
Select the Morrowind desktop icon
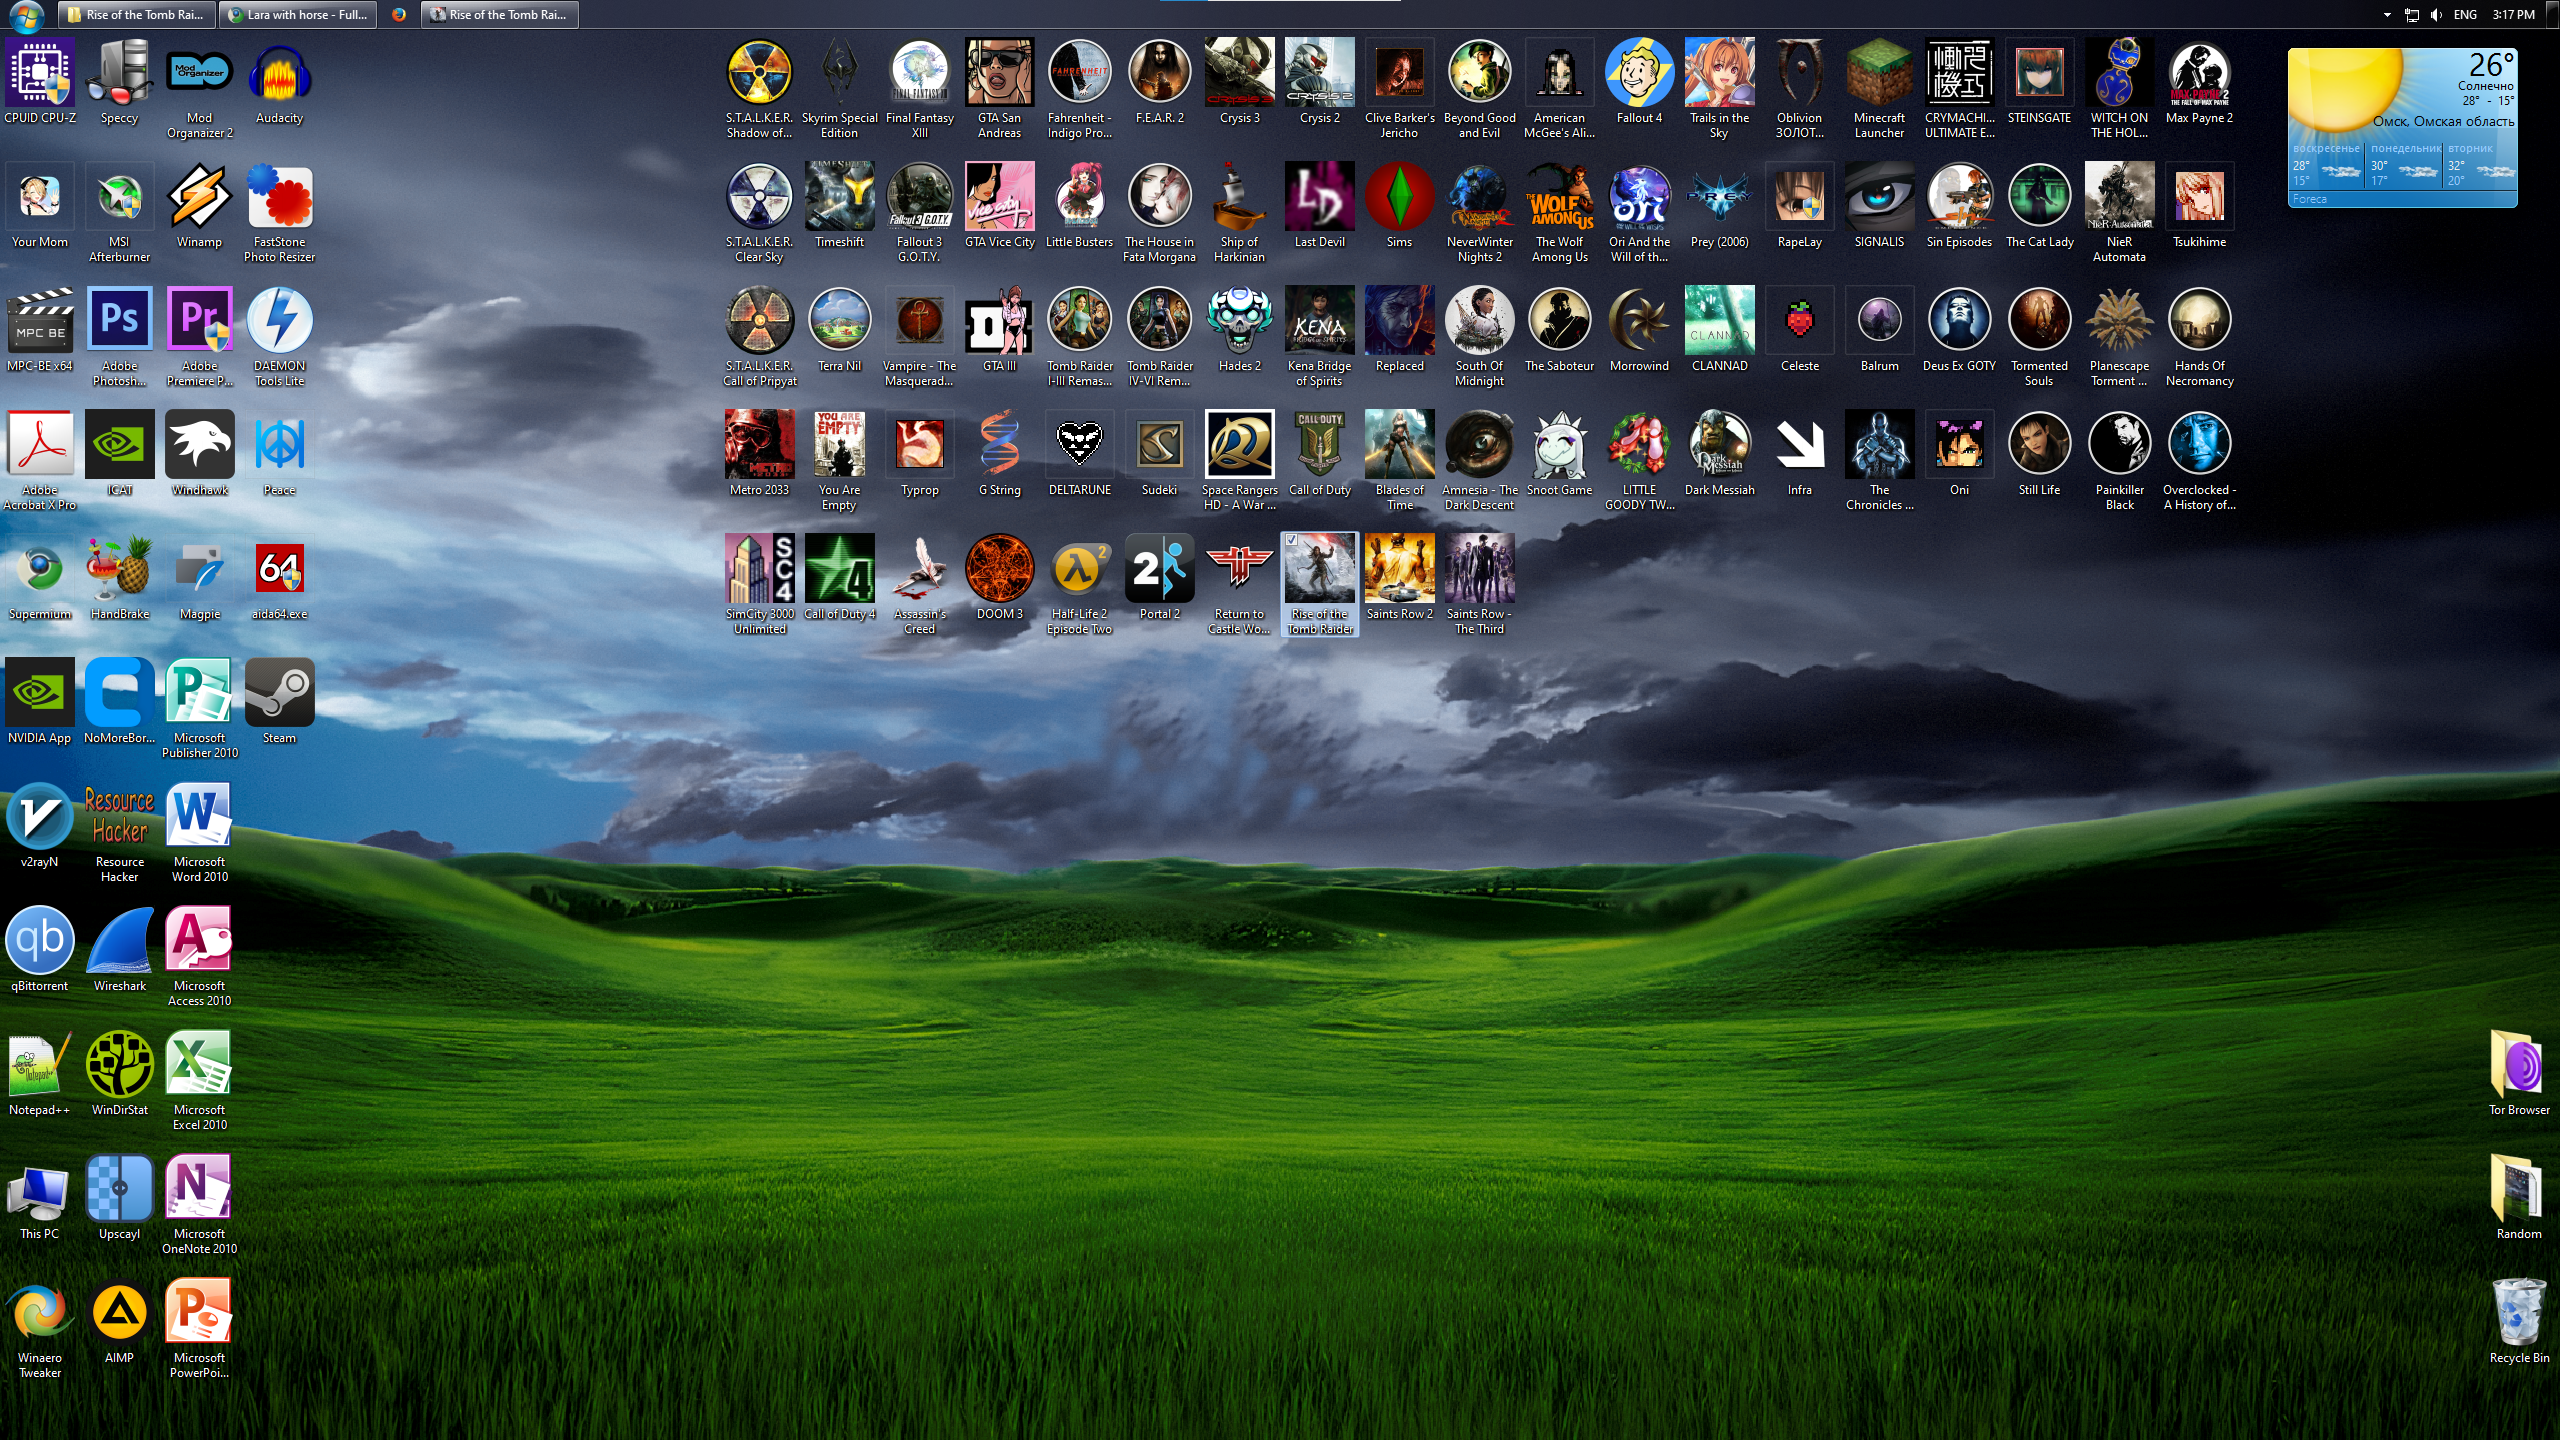pyautogui.click(x=1640, y=320)
